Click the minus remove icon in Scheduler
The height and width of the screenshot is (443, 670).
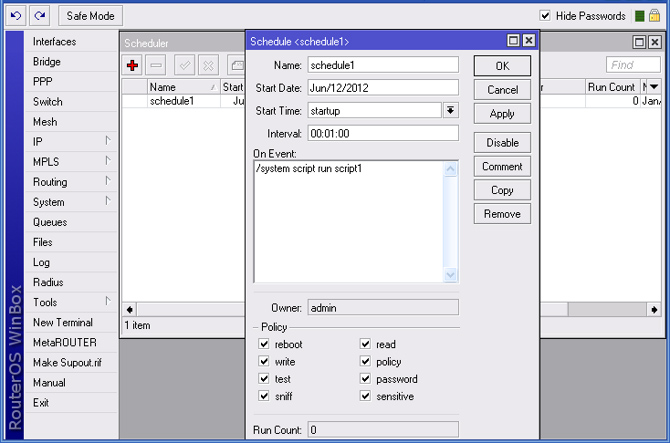[156, 65]
